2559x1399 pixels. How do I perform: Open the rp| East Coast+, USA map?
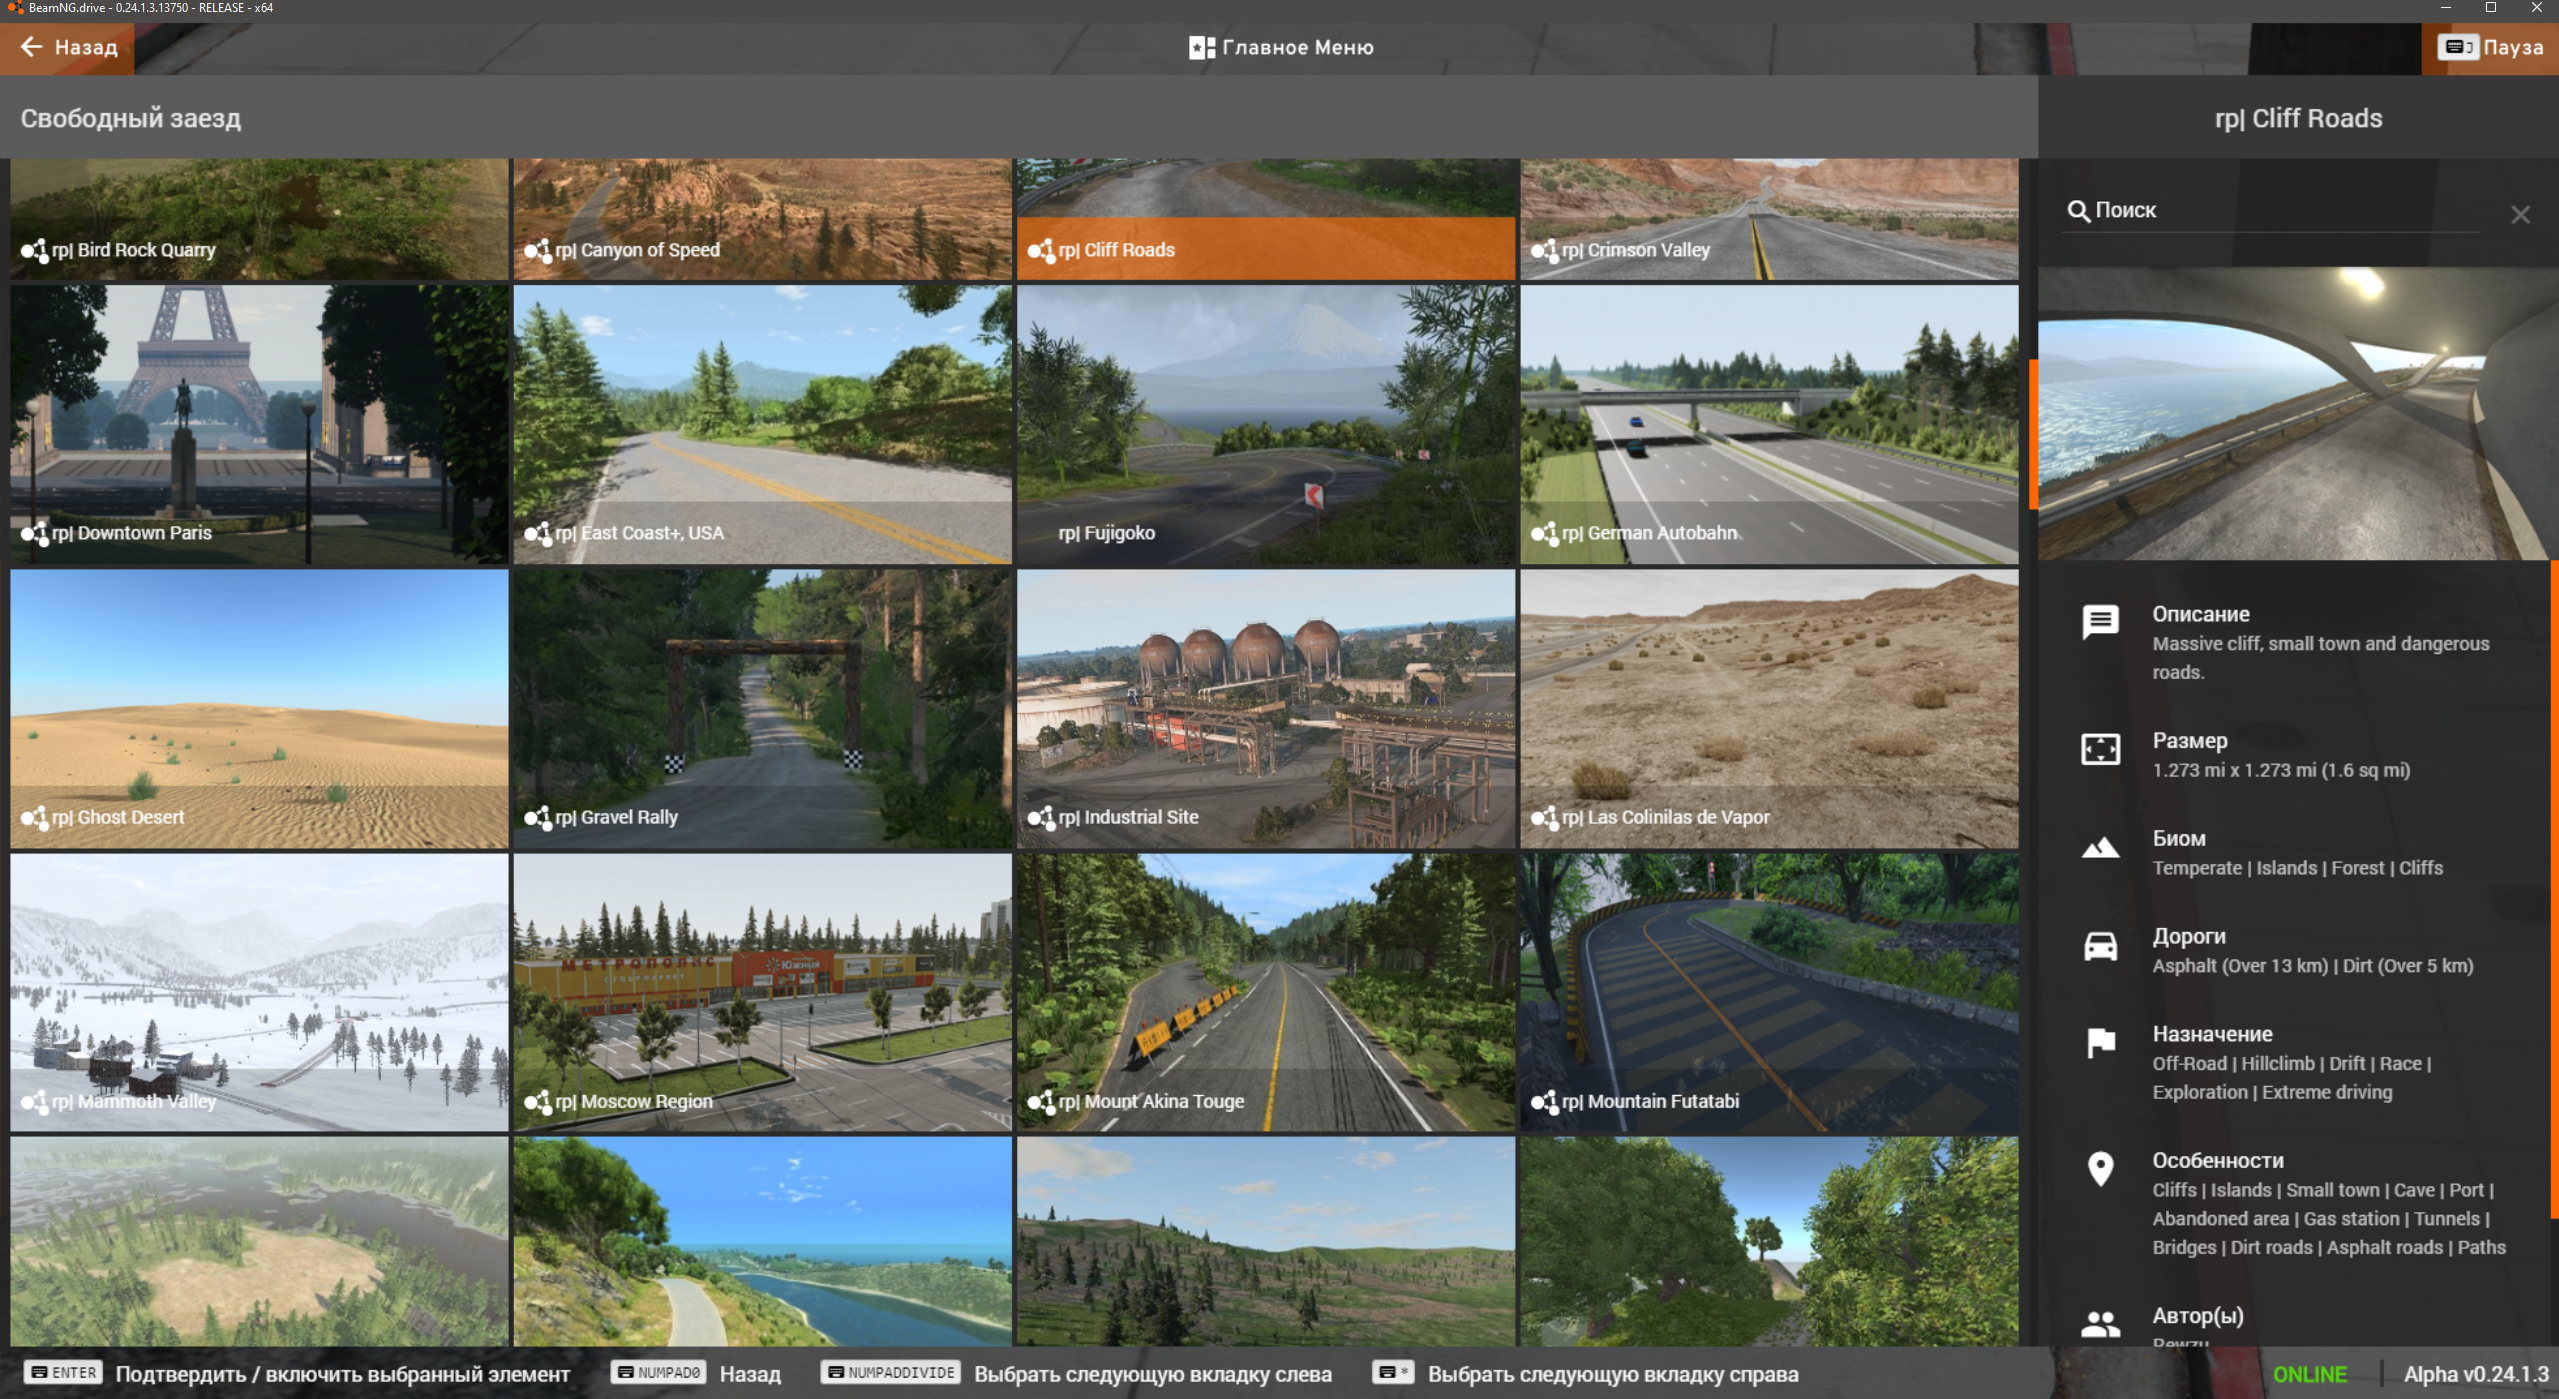[763, 425]
